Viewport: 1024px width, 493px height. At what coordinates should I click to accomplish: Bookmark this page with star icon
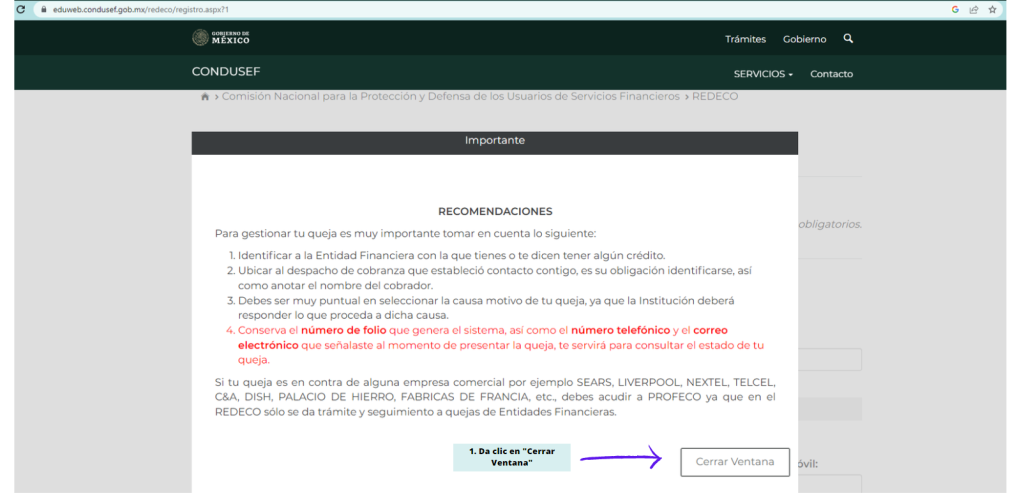(993, 9)
